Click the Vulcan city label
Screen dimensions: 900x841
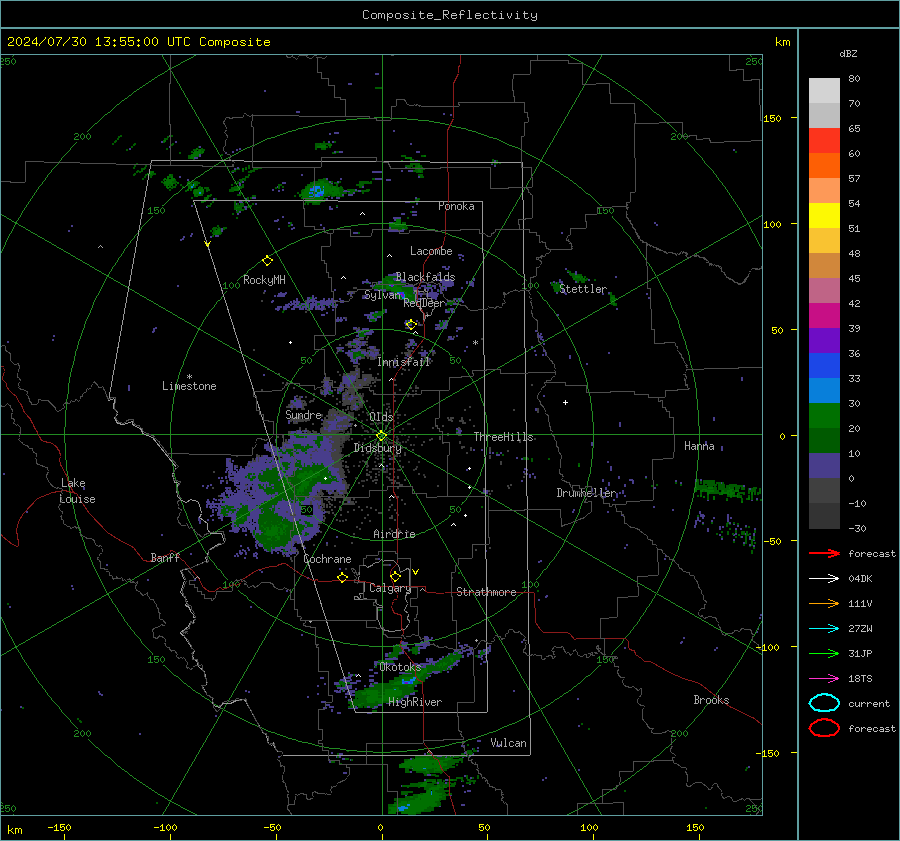point(508,743)
